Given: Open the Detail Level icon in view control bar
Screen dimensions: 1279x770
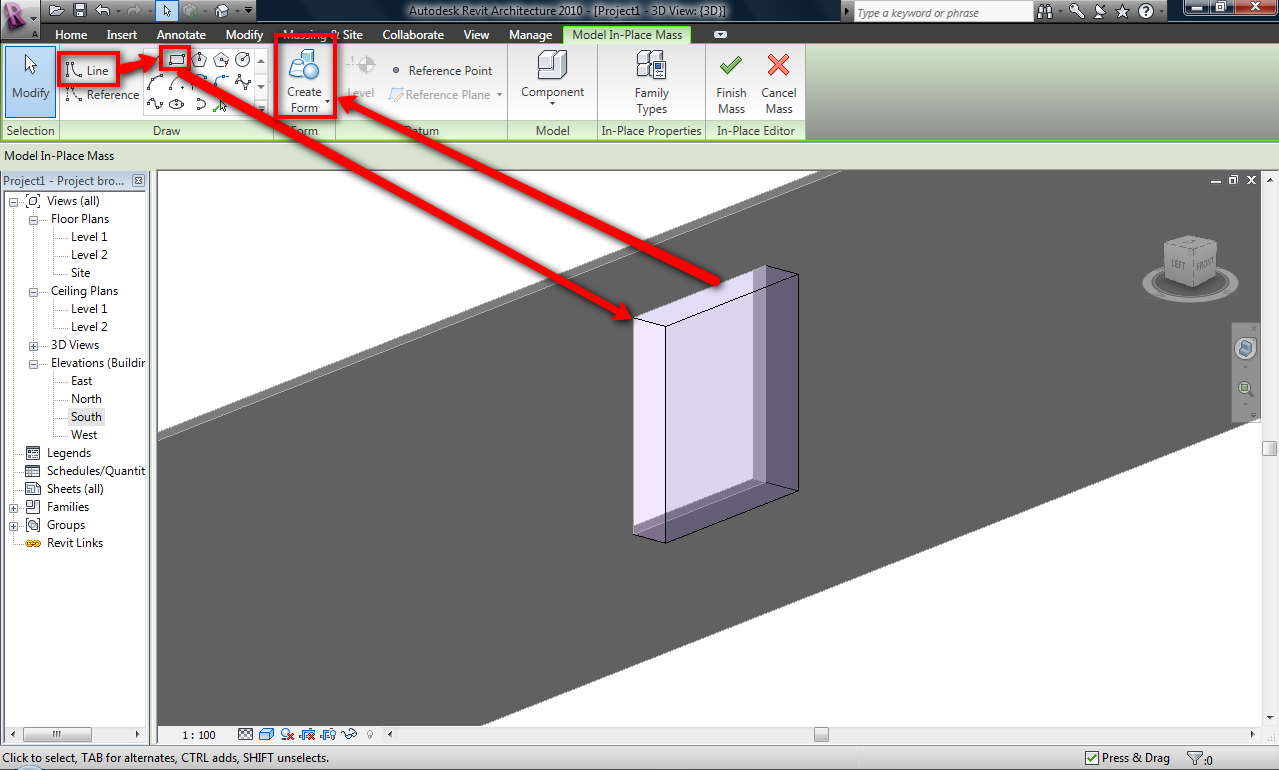Looking at the screenshot, I should click(x=246, y=734).
